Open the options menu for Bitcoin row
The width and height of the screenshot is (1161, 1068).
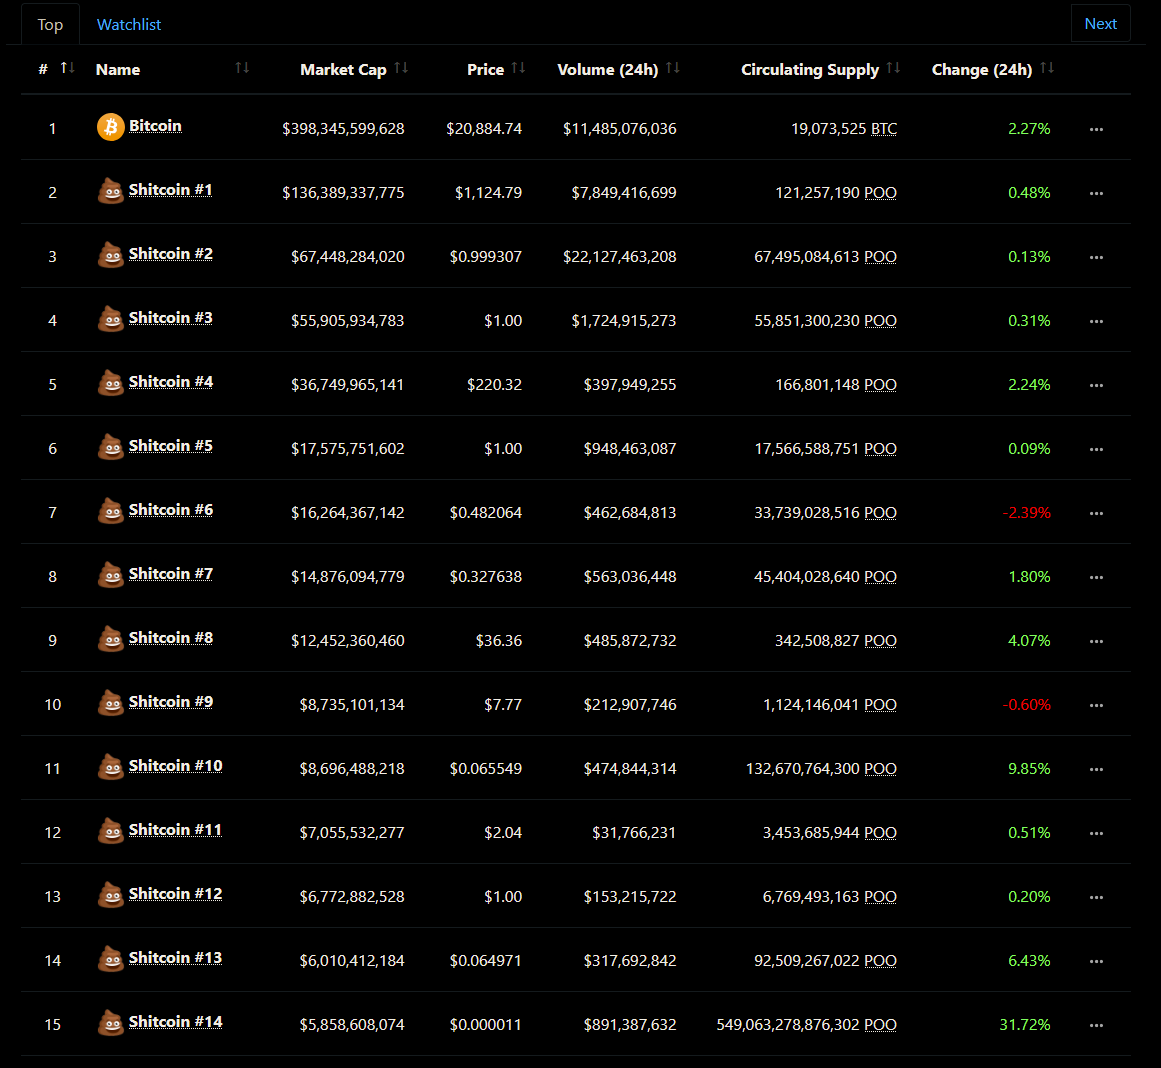point(1096,128)
